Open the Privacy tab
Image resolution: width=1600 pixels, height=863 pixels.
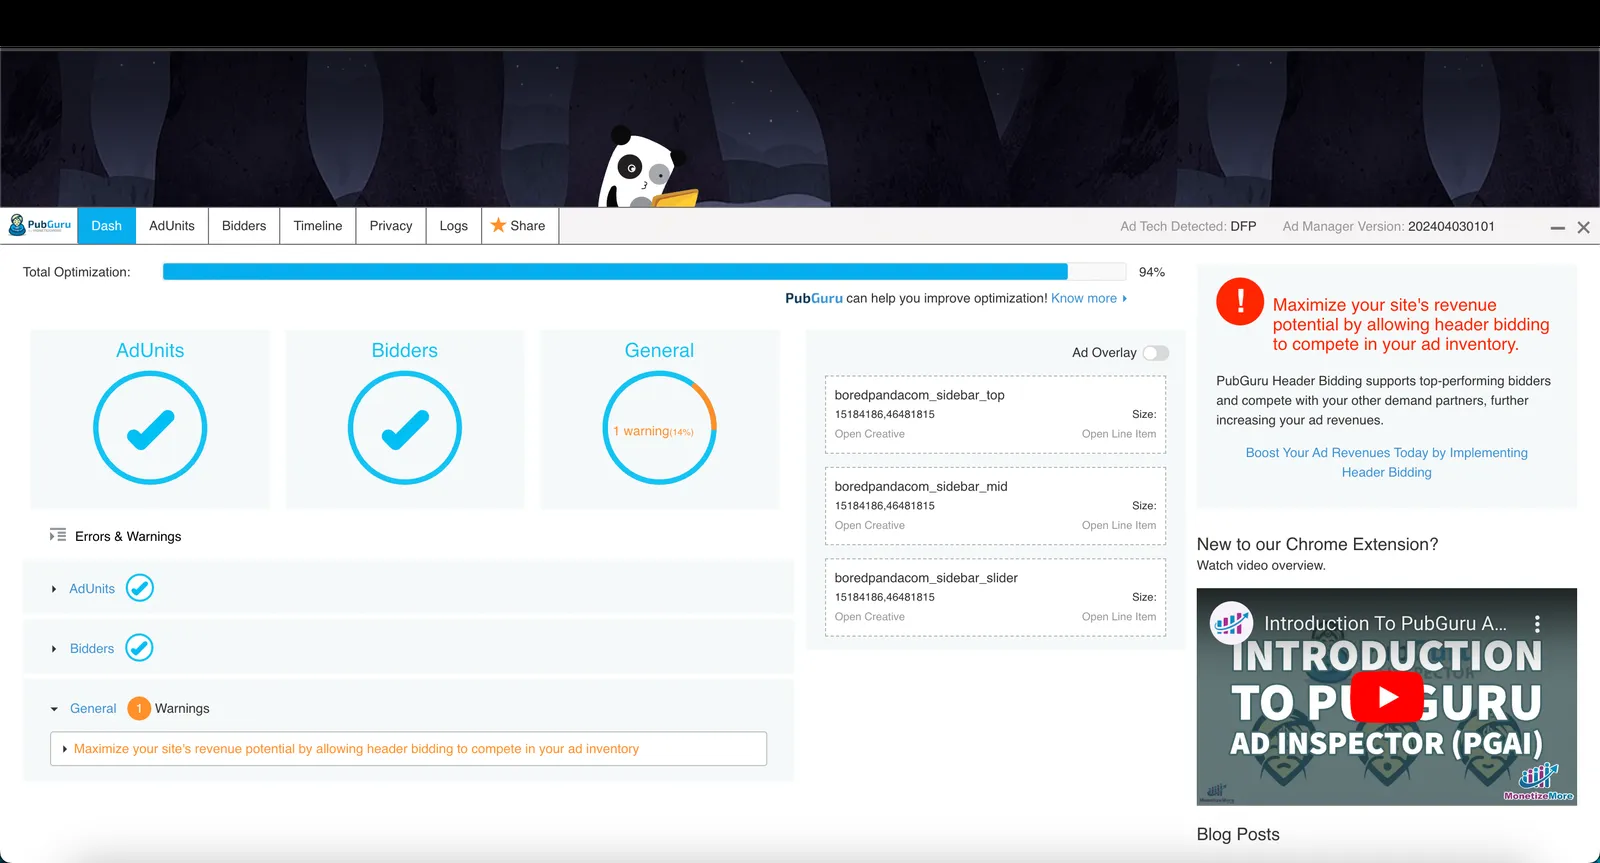[x=391, y=226]
